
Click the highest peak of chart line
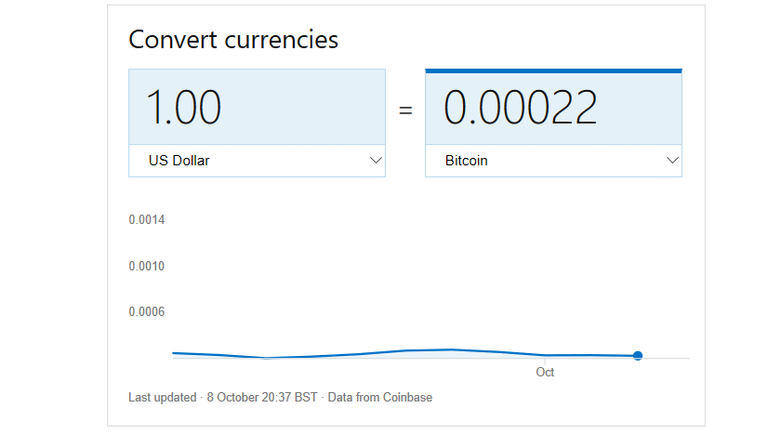click(x=451, y=350)
